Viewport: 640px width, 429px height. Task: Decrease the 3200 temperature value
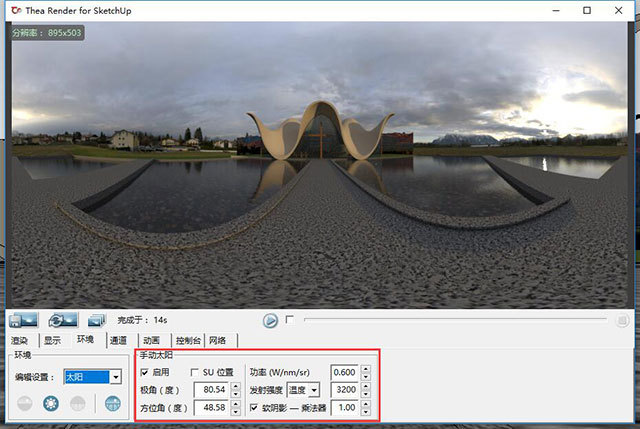[x=366, y=393]
